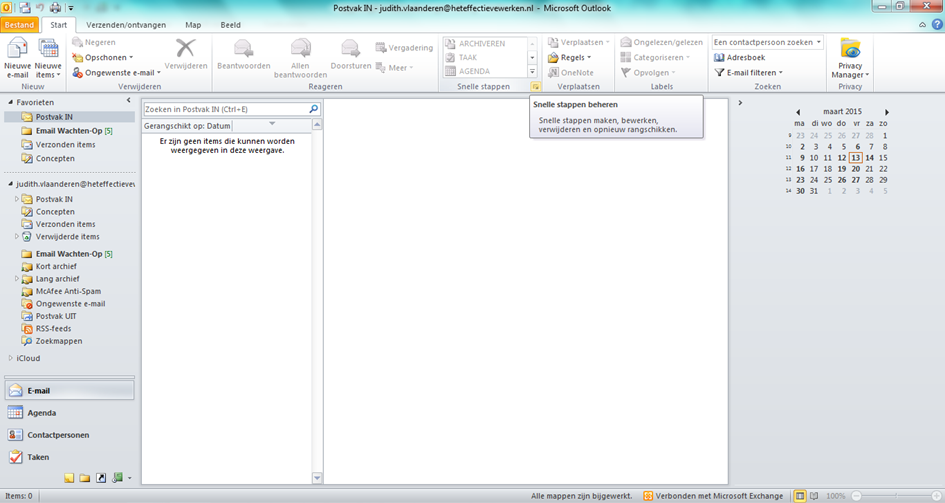Open E-mail filteren dropdown

[x=749, y=72]
